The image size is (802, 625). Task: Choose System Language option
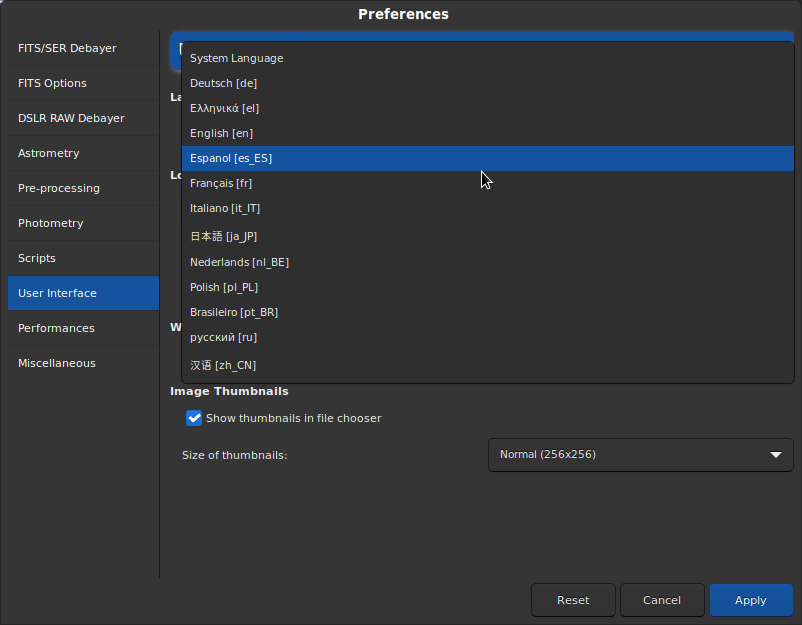point(237,58)
